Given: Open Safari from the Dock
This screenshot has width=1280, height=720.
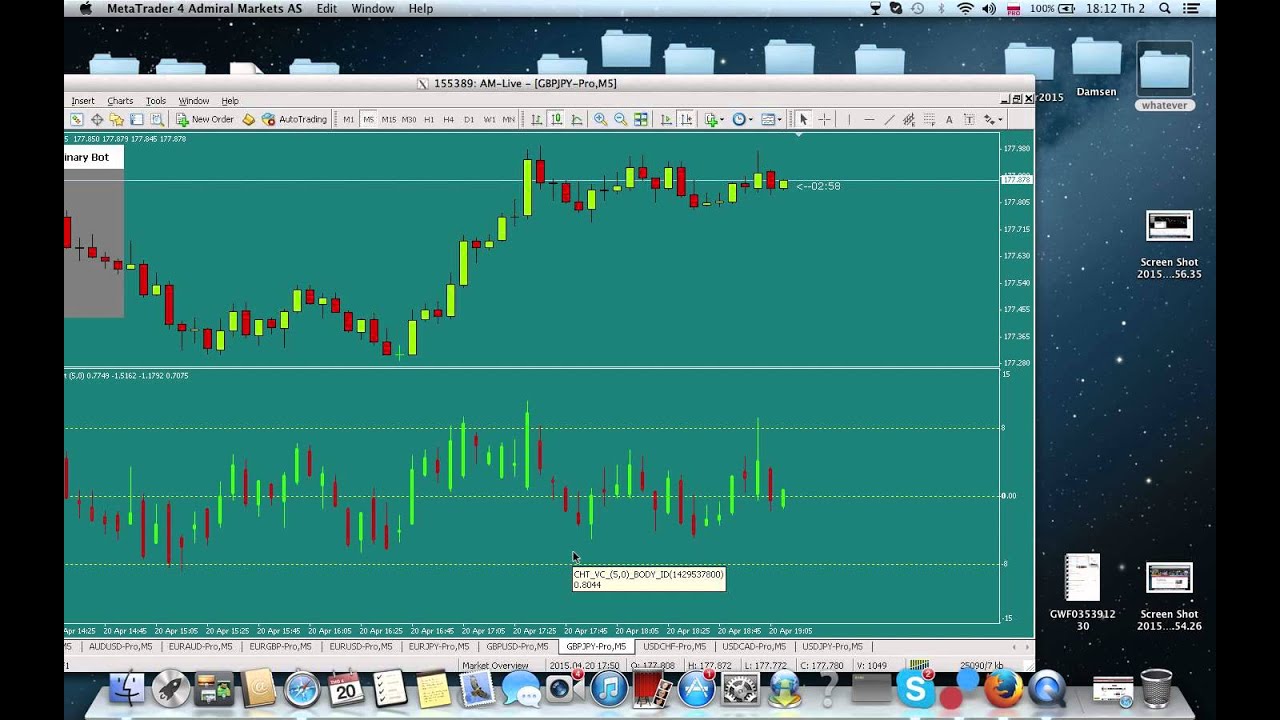Looking at the screenshot, I should coord(302,689).
